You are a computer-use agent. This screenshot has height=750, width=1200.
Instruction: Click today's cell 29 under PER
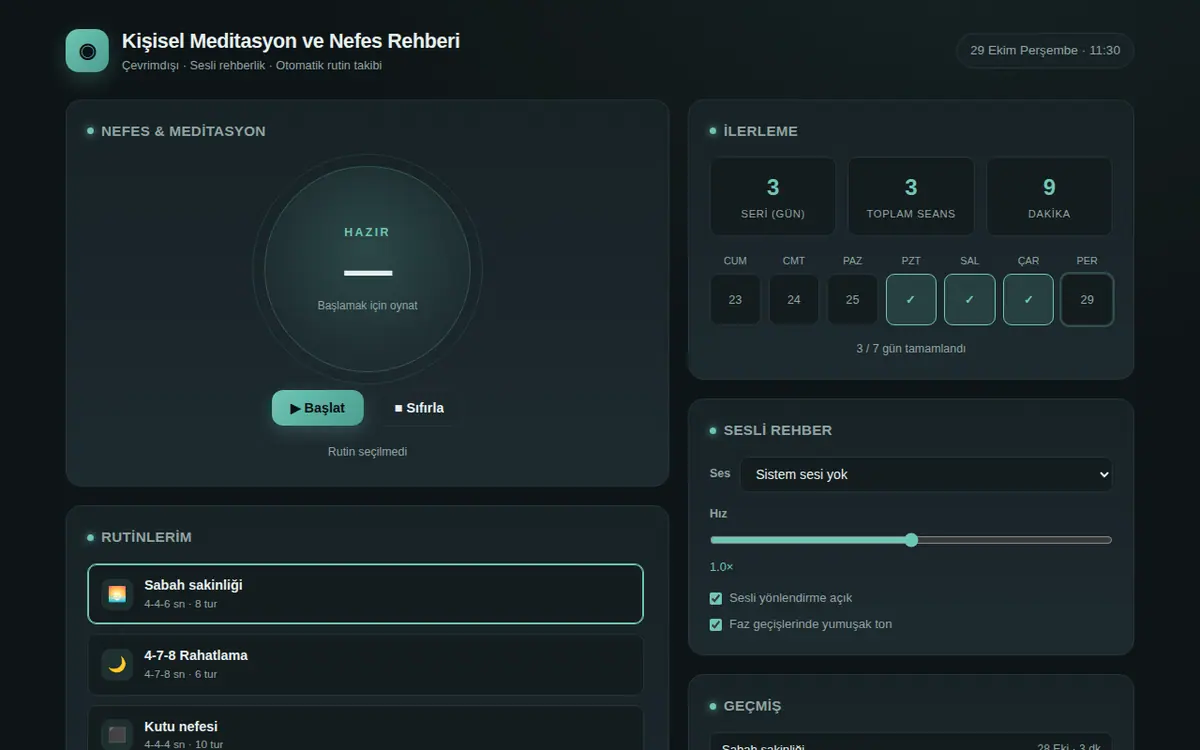1087,299
